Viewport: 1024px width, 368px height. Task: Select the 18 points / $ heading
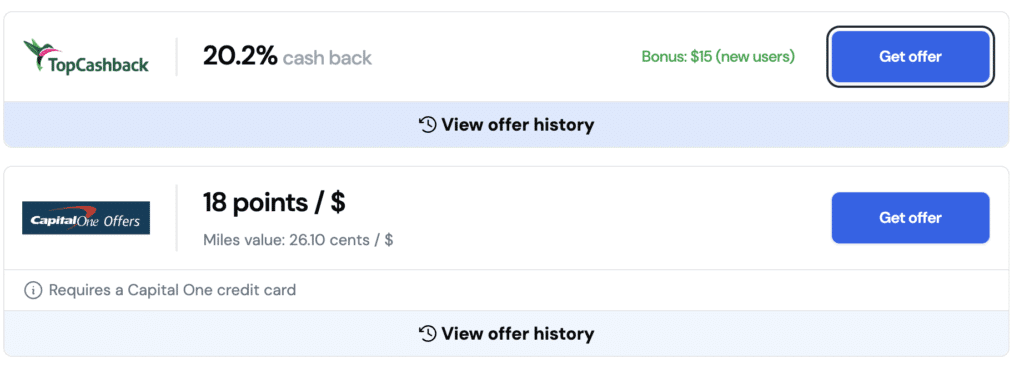coord(274,203)
